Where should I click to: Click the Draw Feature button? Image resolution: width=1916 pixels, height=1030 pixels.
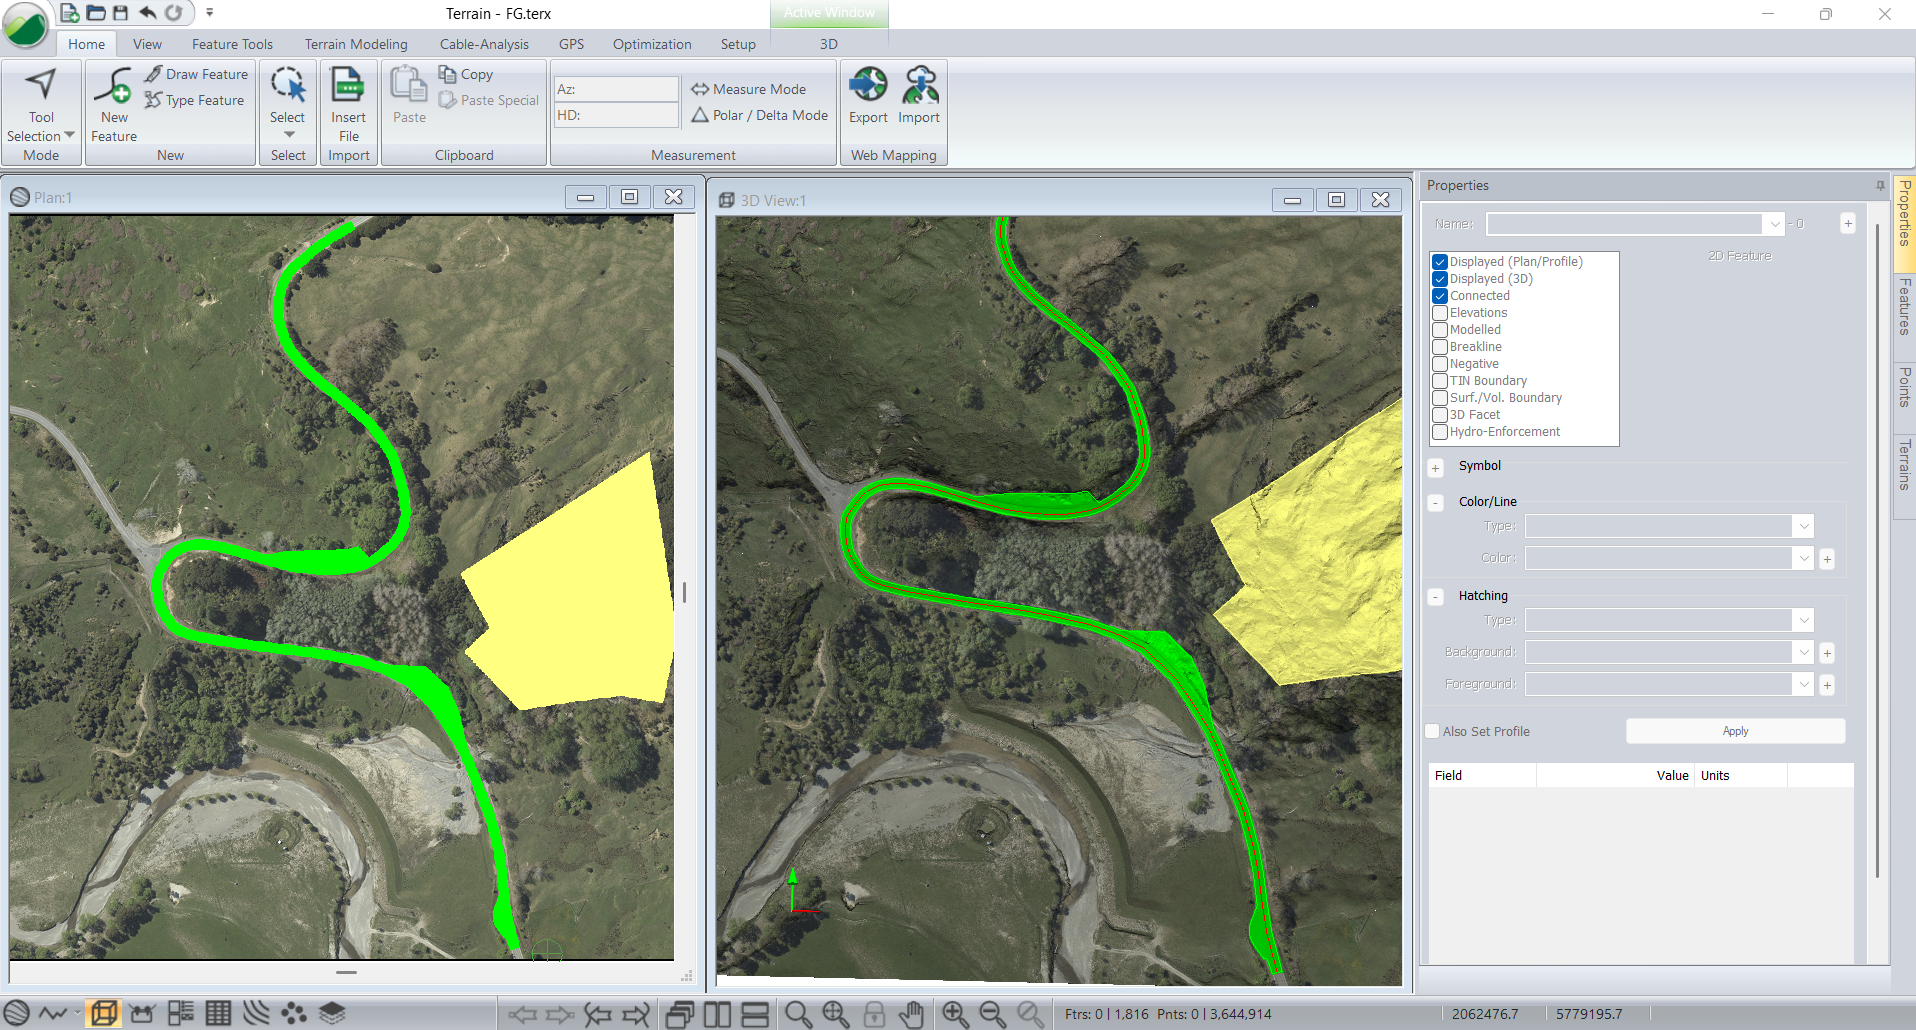point(197,74)
